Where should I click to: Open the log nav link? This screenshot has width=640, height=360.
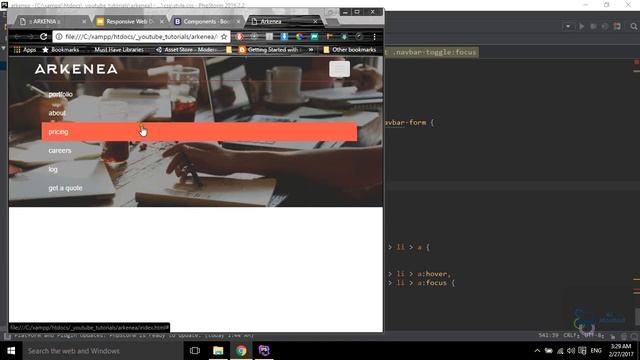(53, 169)
